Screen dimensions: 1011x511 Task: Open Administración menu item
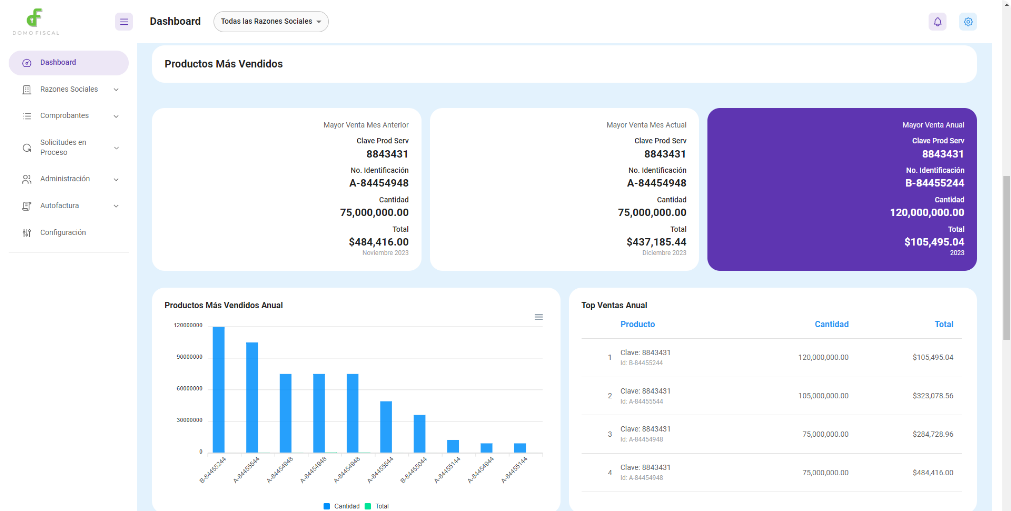69,179
